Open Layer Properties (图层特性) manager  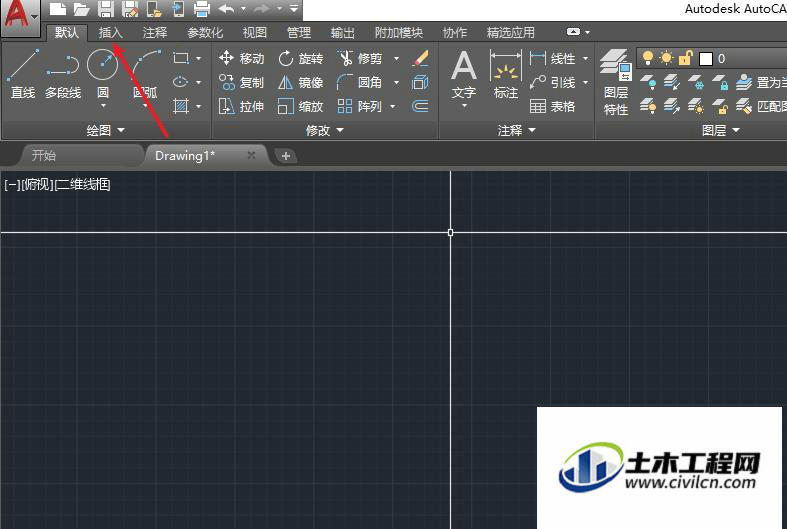click(x=616, y=83)
